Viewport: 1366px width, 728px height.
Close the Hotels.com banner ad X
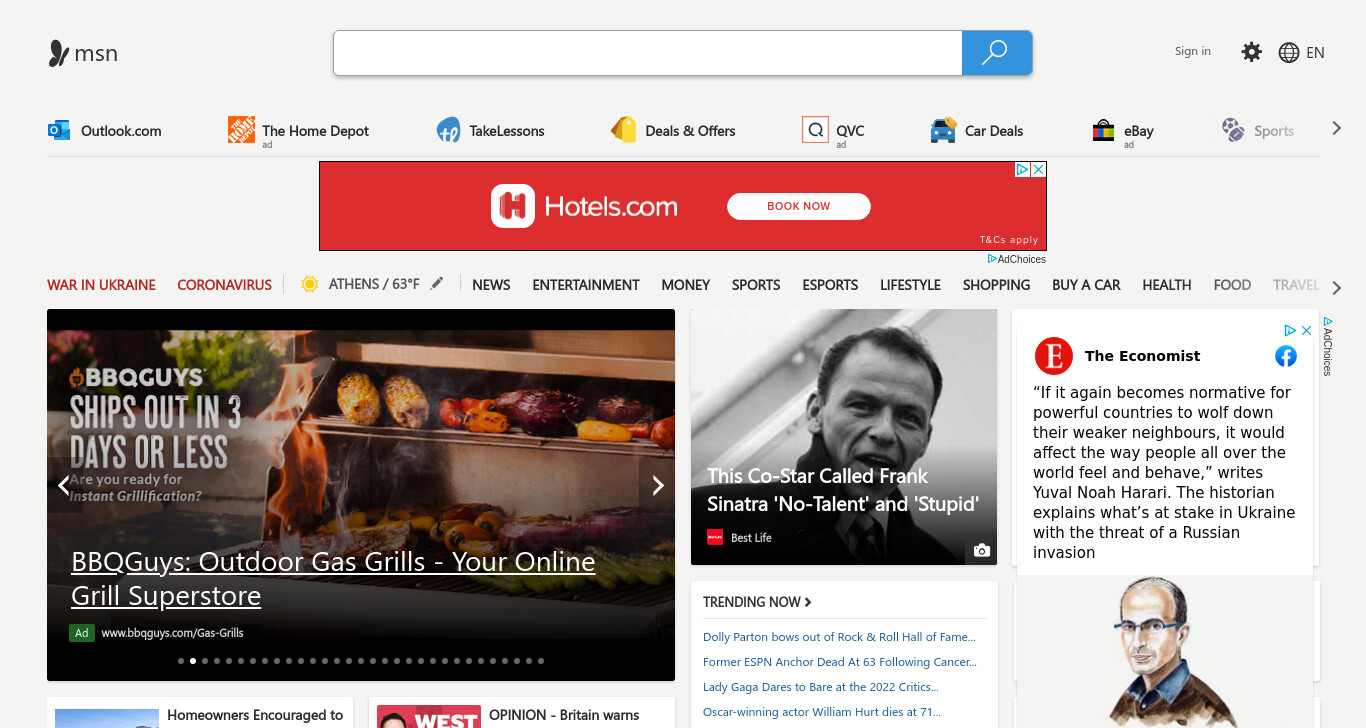point(1039,170)
